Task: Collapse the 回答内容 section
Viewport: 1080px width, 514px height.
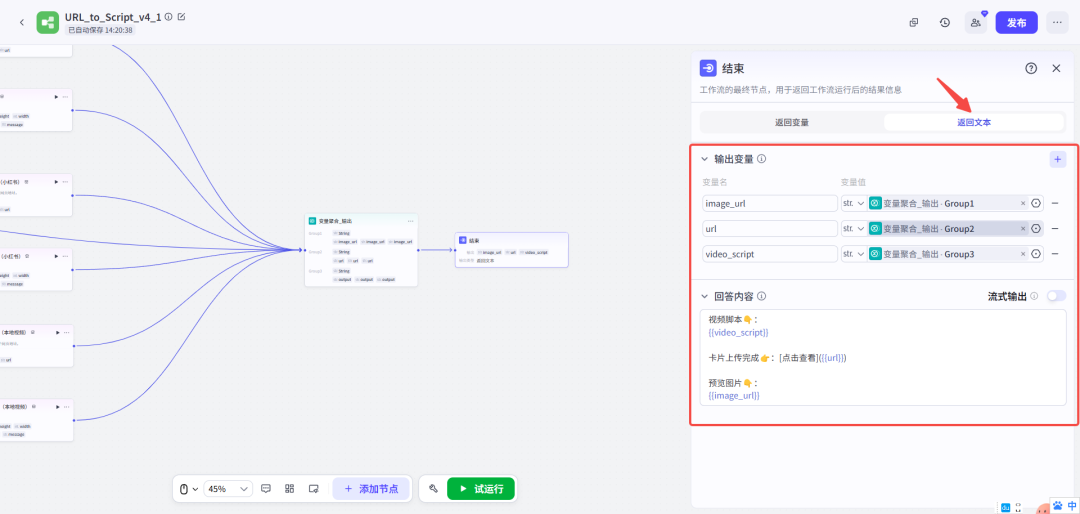Action: pyautogui.click(x=704, y=296)
